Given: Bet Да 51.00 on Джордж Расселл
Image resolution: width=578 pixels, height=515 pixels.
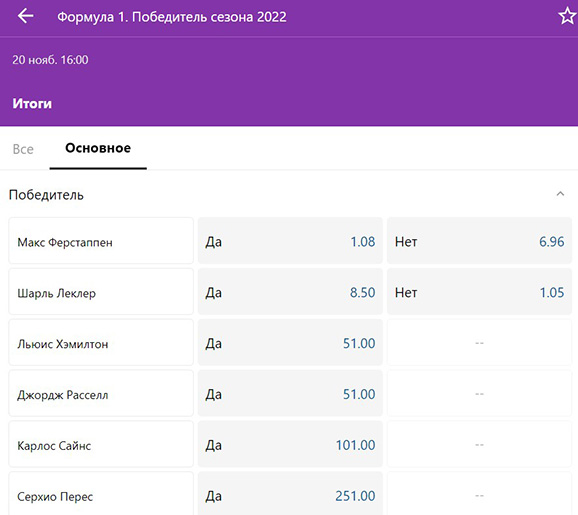Looking at the screenshot, I should (x=290, y=393).
